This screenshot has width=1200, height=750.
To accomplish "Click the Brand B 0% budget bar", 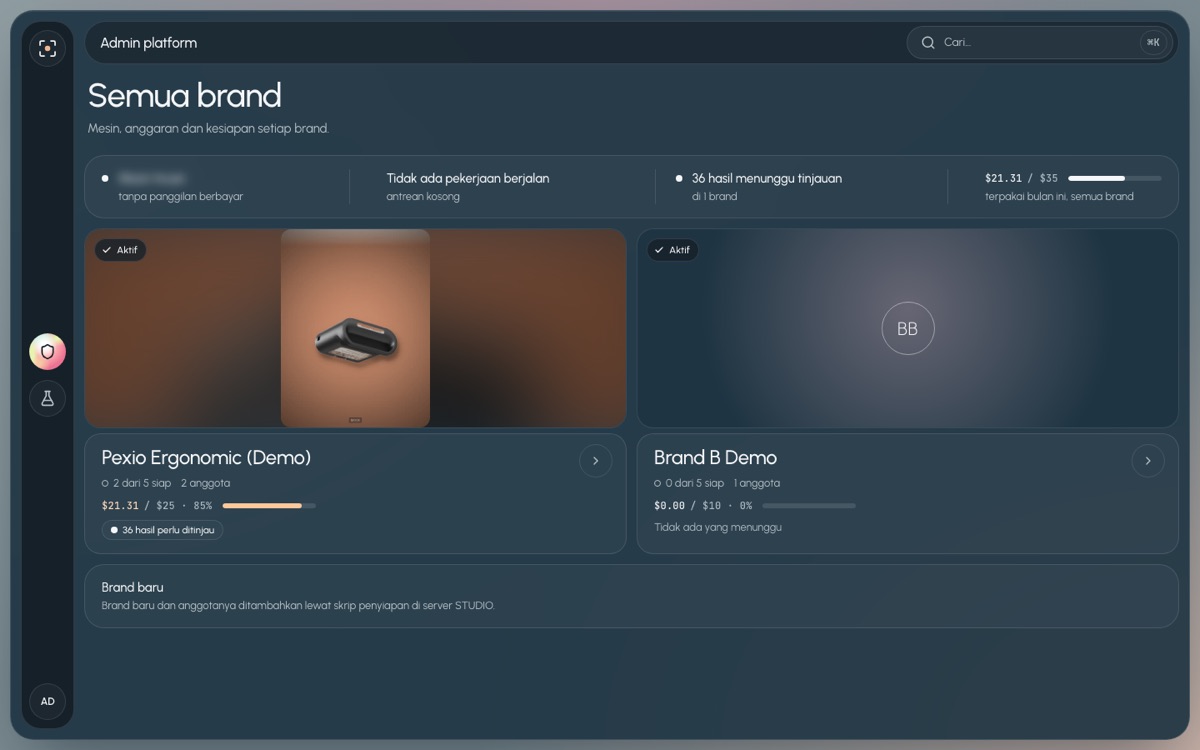I will pos(809,506).
